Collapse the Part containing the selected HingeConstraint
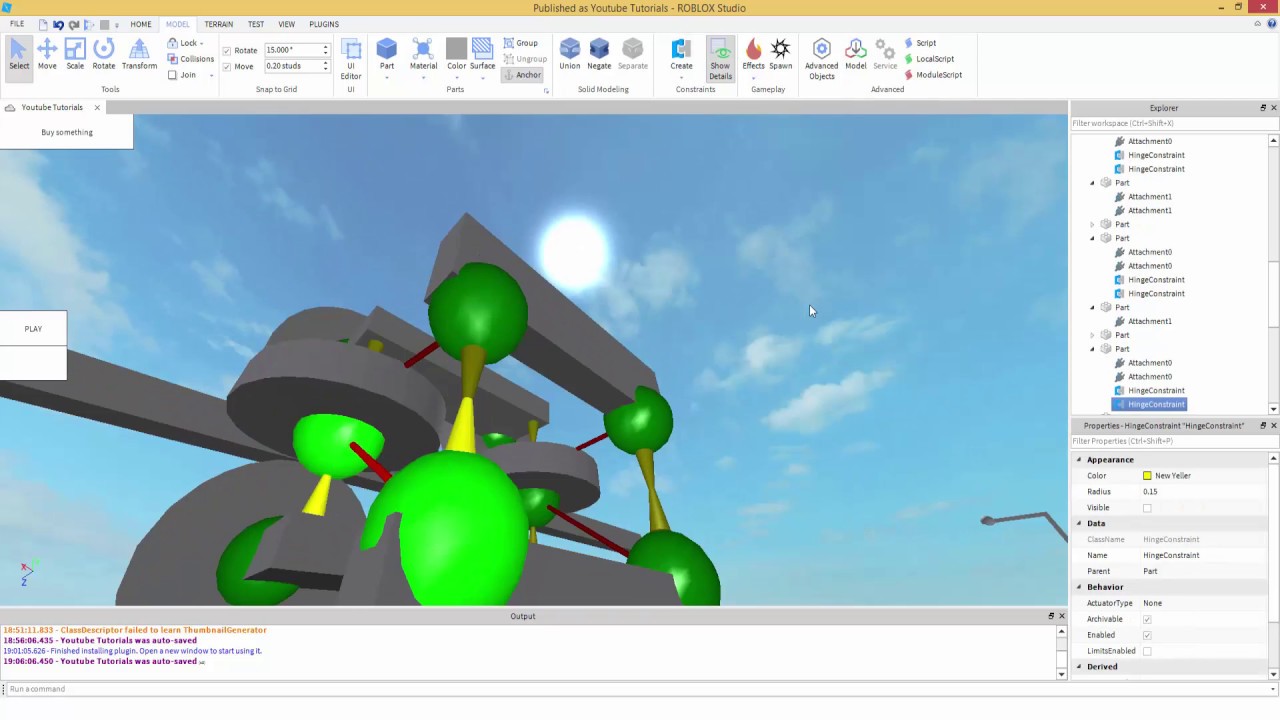1280x720 pixels. [1092, 349]
